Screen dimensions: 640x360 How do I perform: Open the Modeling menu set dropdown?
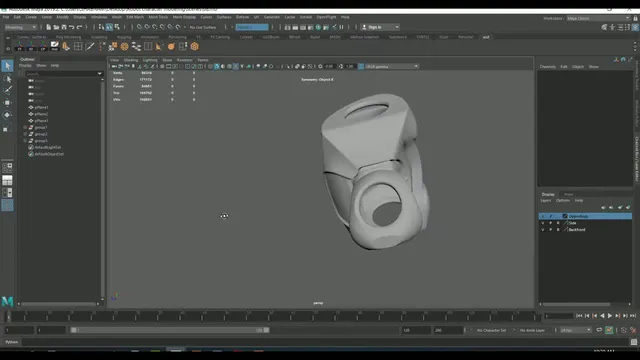(x=20, y=27)
